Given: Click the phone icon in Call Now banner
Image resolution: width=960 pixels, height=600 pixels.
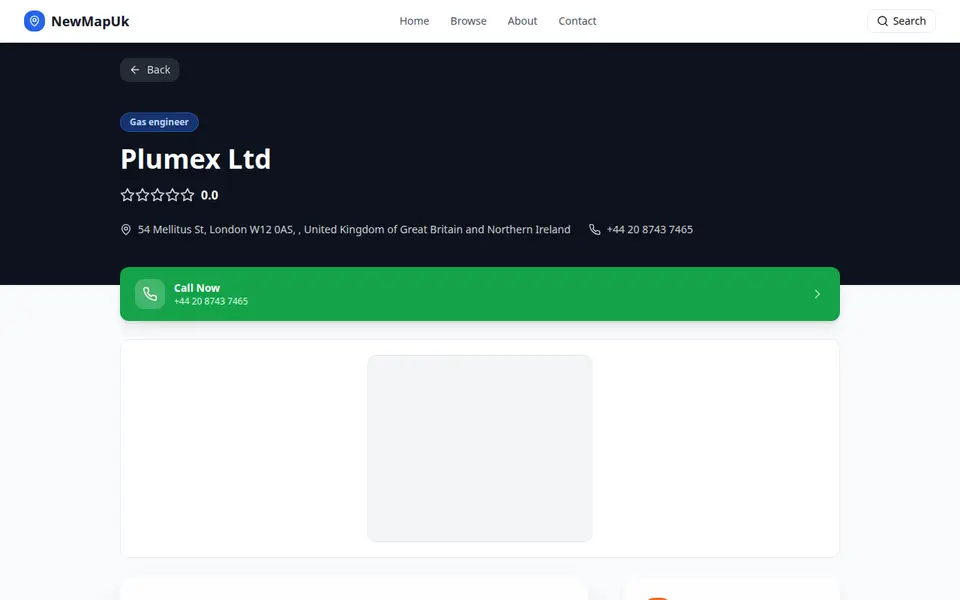Looking at the screenshot, I should 150,294.
